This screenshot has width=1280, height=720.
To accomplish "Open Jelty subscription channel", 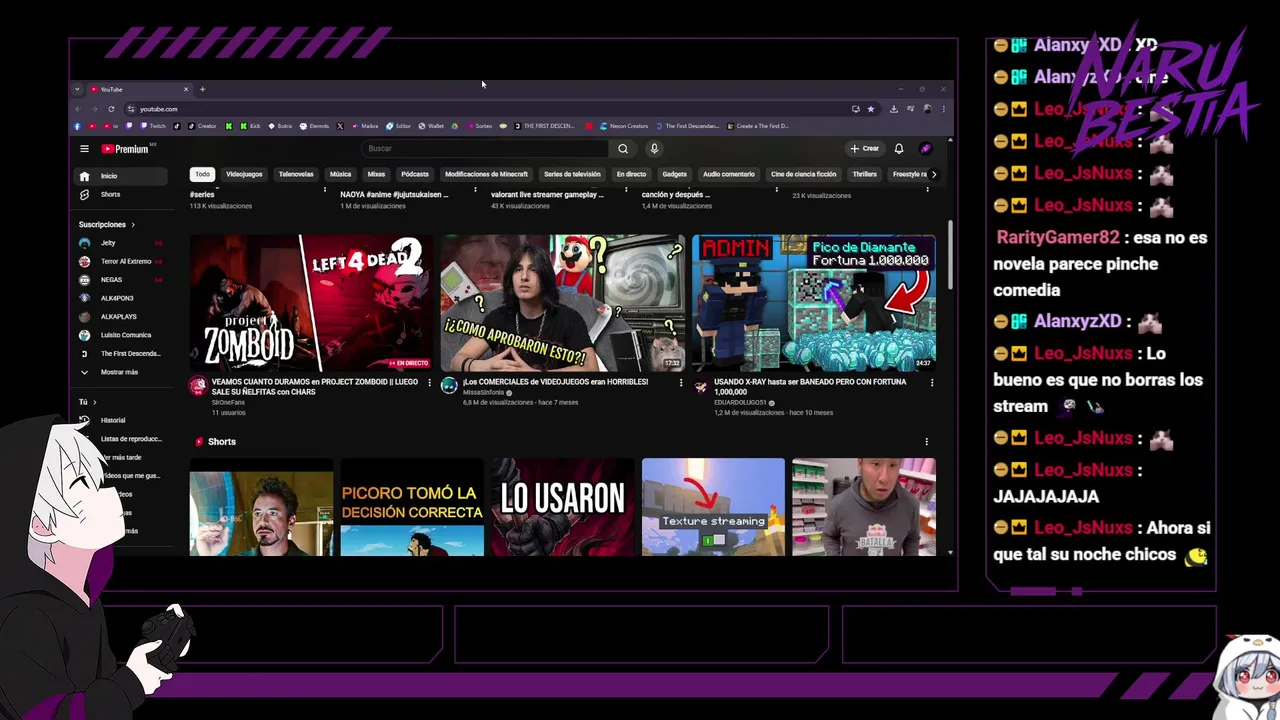I will [120, 243].
